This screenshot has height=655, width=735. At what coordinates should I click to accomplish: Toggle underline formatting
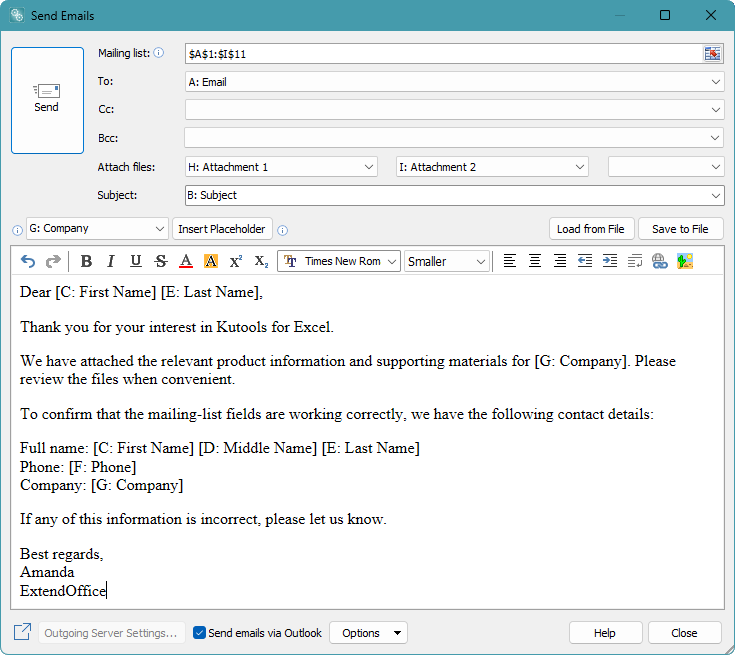click(135, 261)
